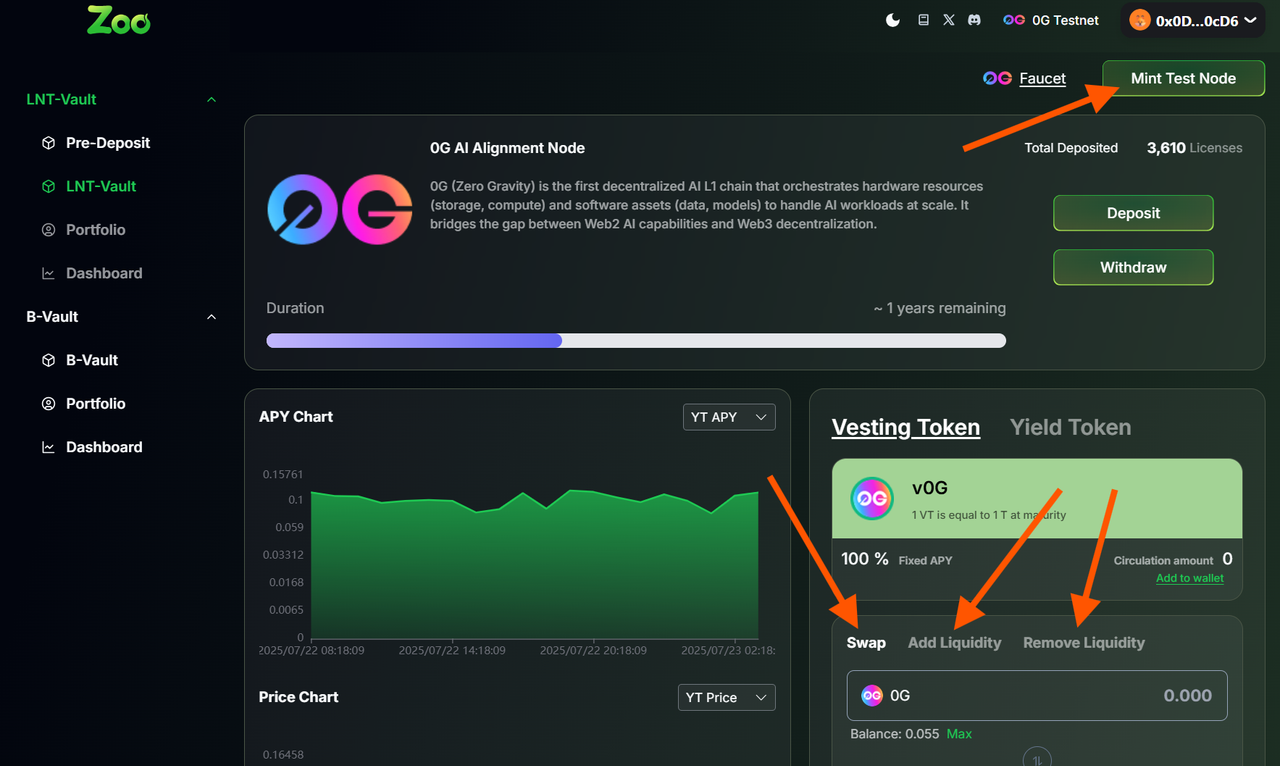The width and height of the screenshot is (1280, 766).
Task: Switch to the Vesting Token tab
Action: [906, 427]
